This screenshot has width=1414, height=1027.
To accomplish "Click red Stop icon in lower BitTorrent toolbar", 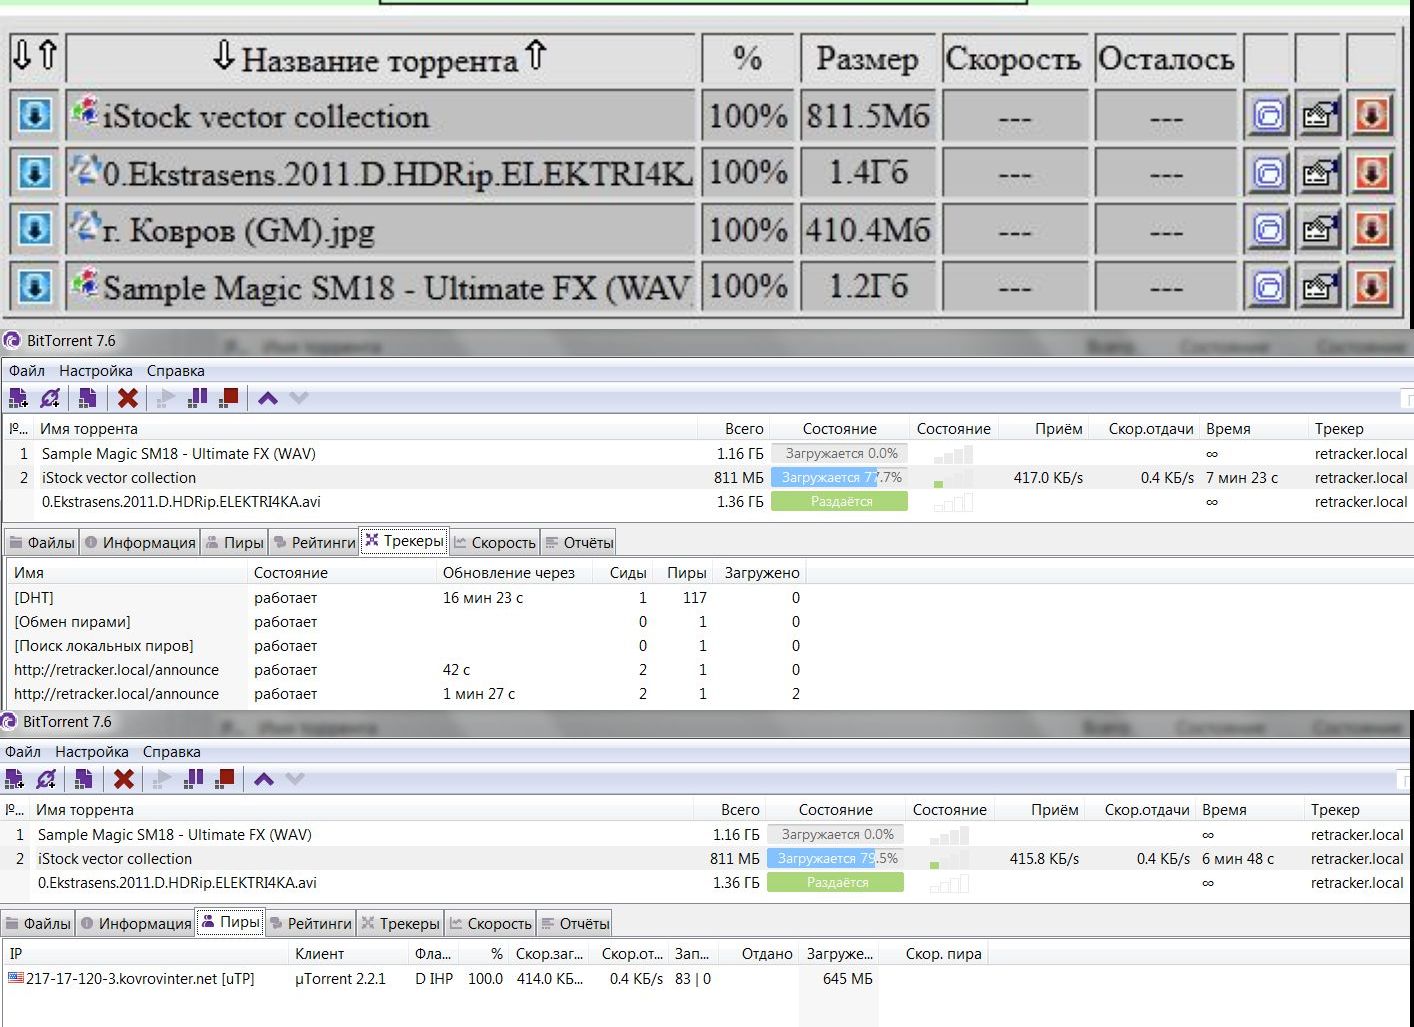I will click(x=225, y=779).
